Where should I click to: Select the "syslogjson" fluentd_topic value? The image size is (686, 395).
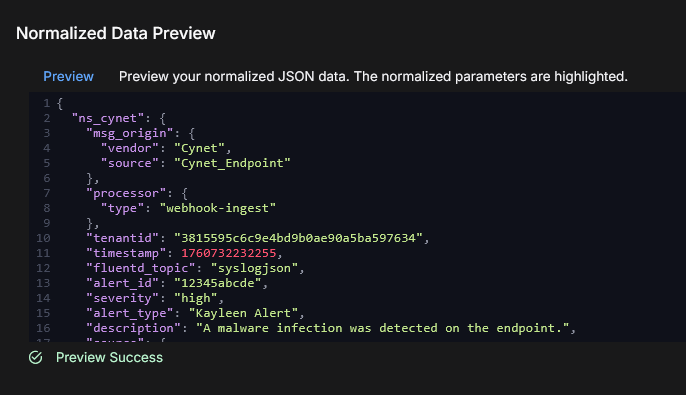click(x=254, y=268)
